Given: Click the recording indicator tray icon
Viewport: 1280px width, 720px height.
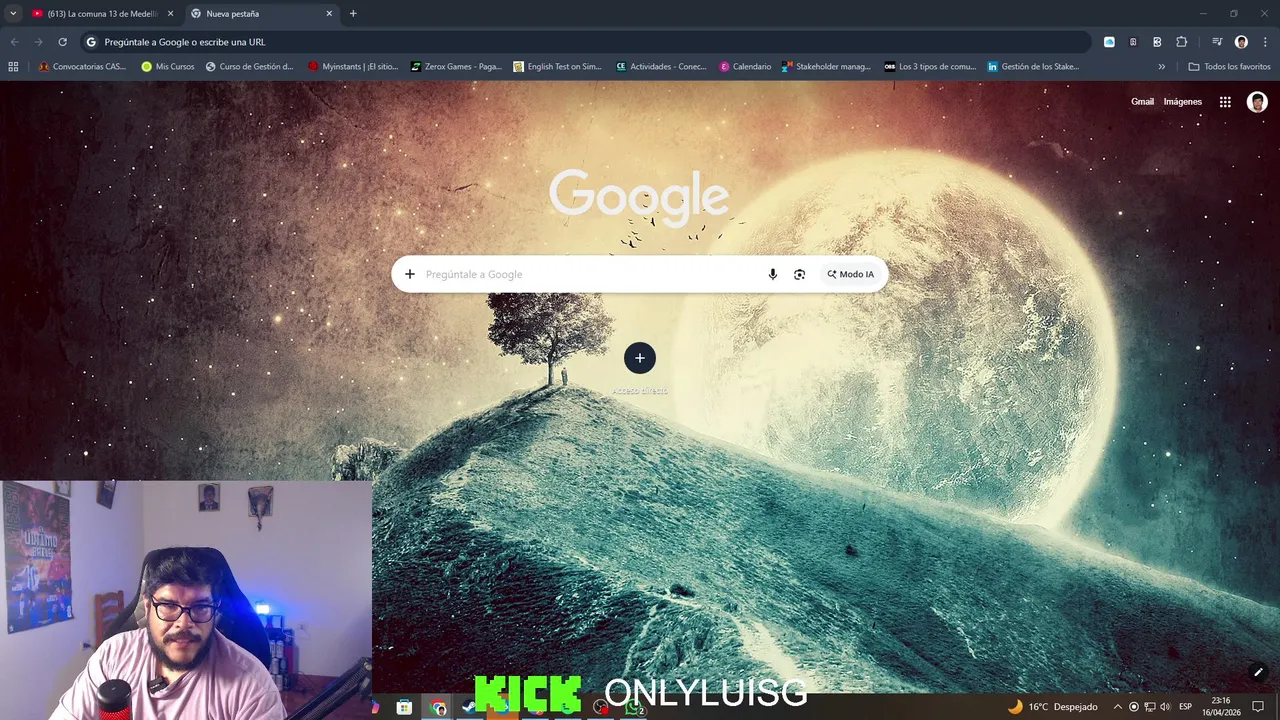Looking at the screenshot, I should pos(1133,707).
